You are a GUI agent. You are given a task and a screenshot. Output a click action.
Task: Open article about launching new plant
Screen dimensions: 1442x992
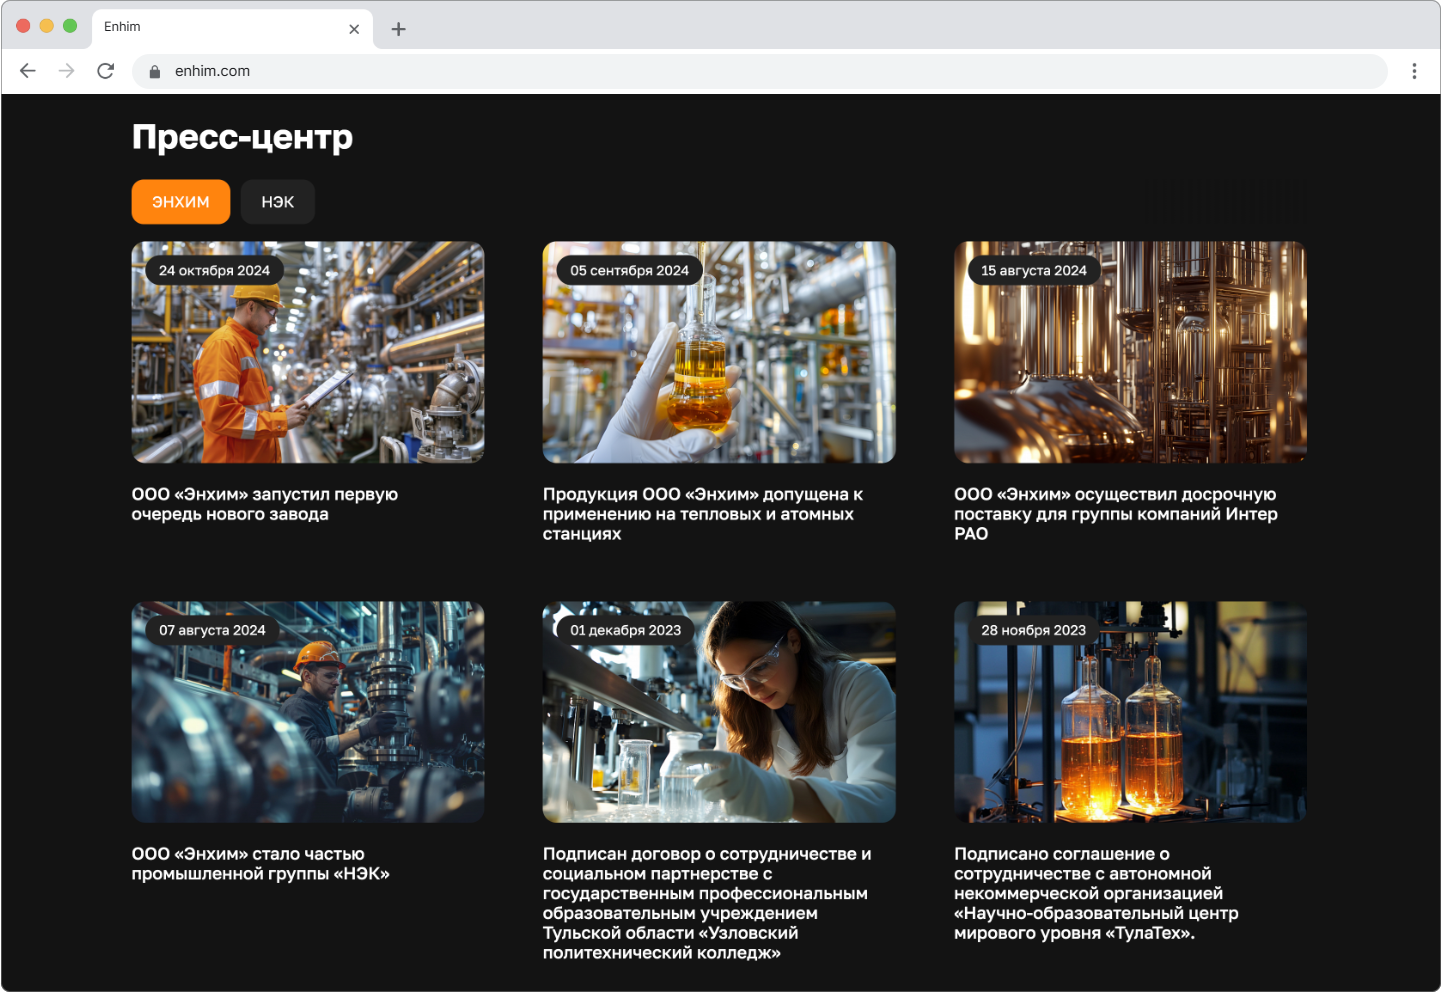(x=265, y=504)
